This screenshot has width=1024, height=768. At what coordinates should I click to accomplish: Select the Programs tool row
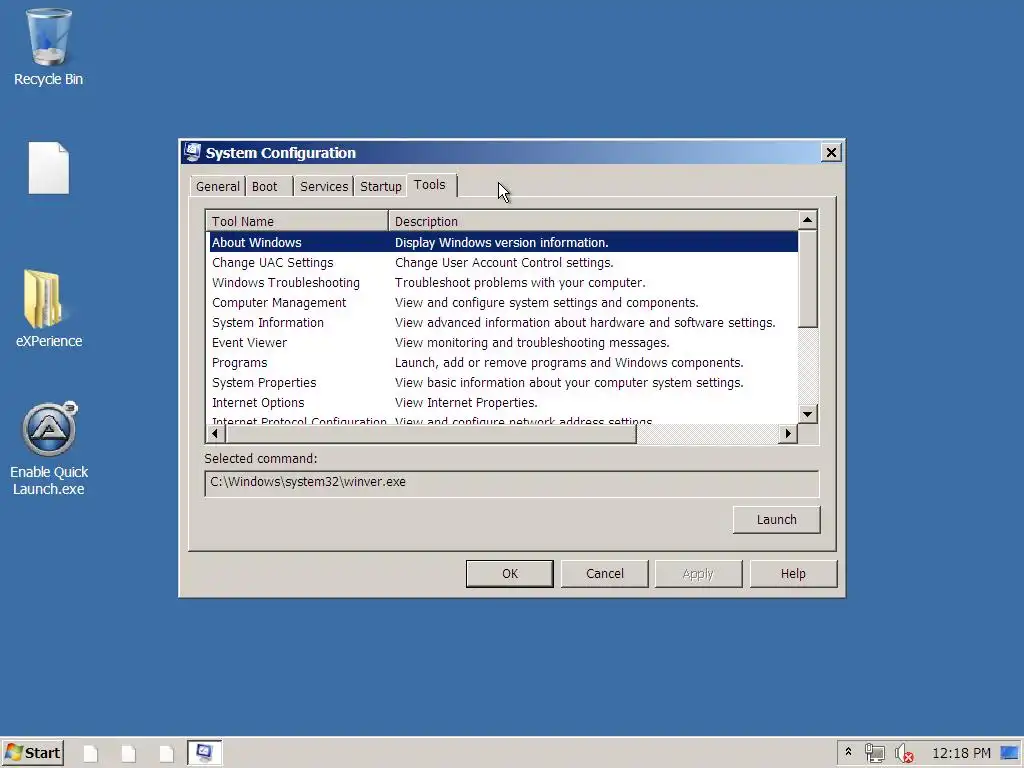[x=504, y=362]
